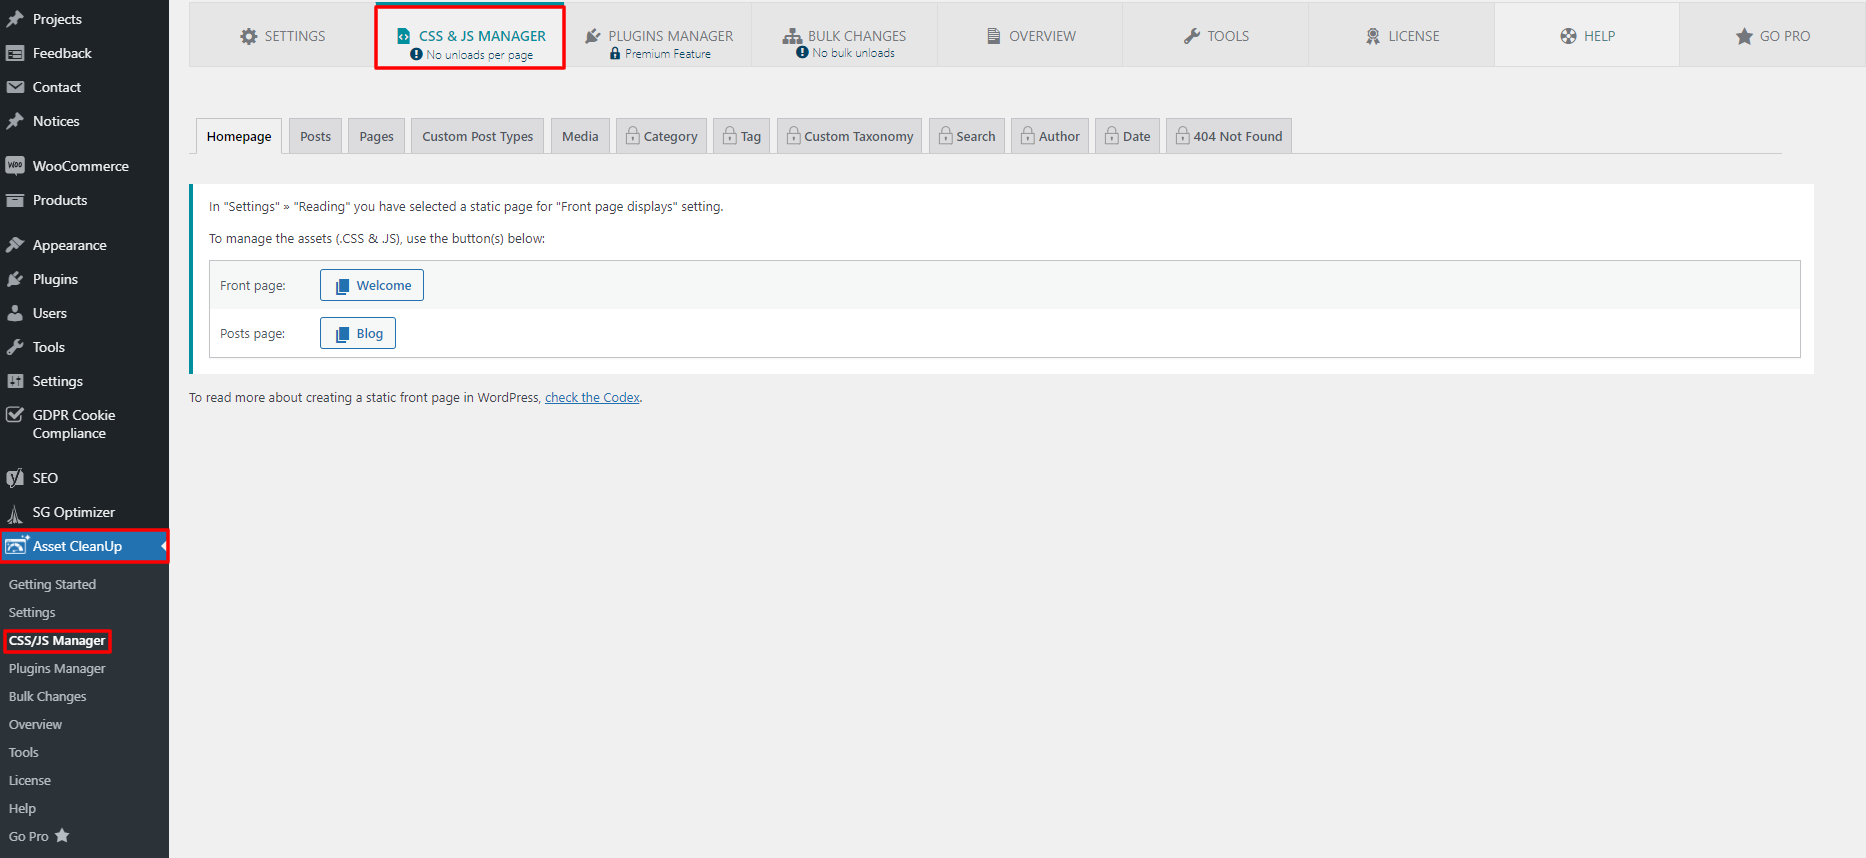This screenshot has height=858, width=1866.
Task: Click the Products archive icon in sidebar
Action: pyautogui.click(x=15, y=200)
